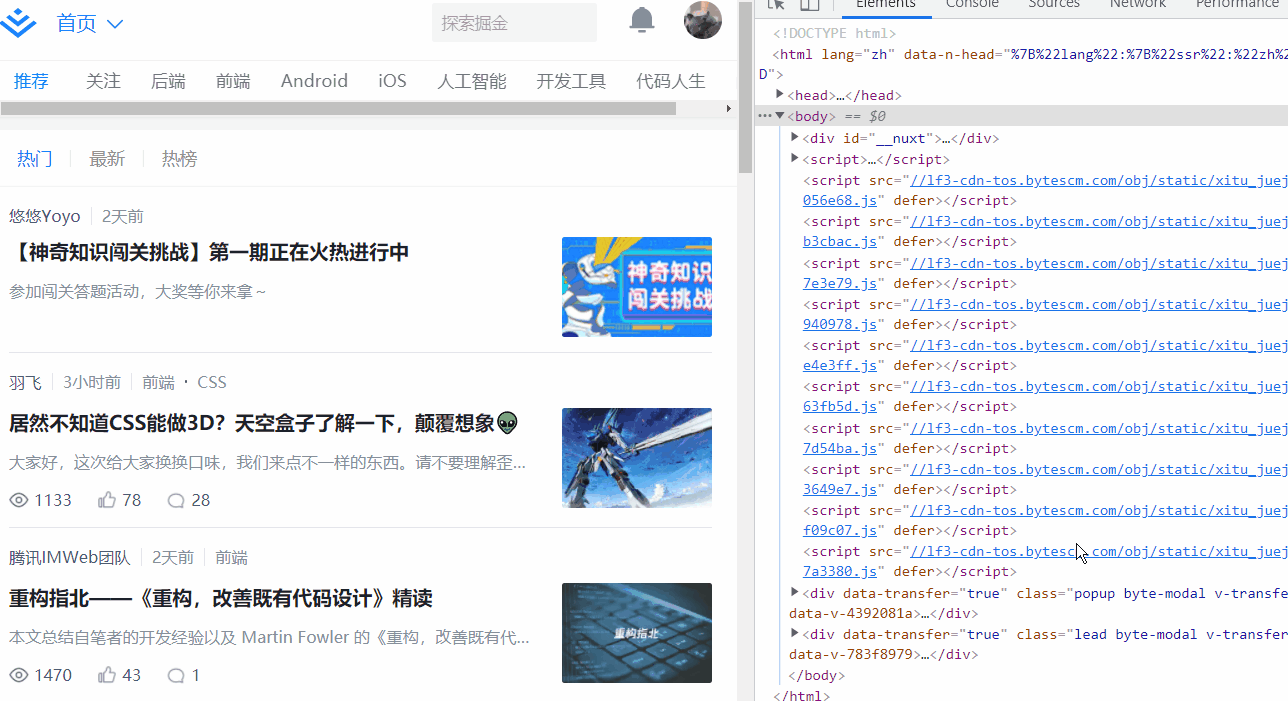Switch to the Console DevTools tab

pos(972,4)
